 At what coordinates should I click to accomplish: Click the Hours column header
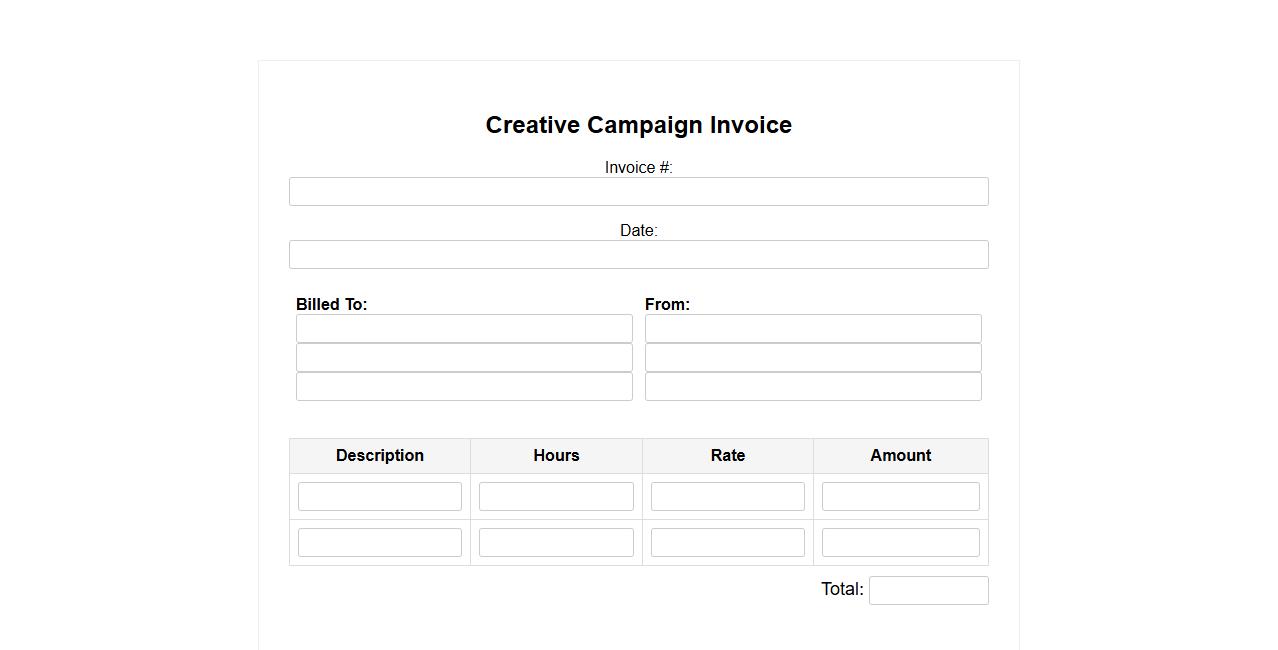(x=556, y=456)
